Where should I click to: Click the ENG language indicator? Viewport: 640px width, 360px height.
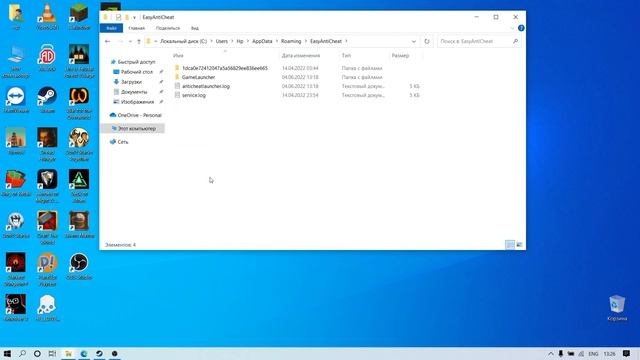coord(593,353)
